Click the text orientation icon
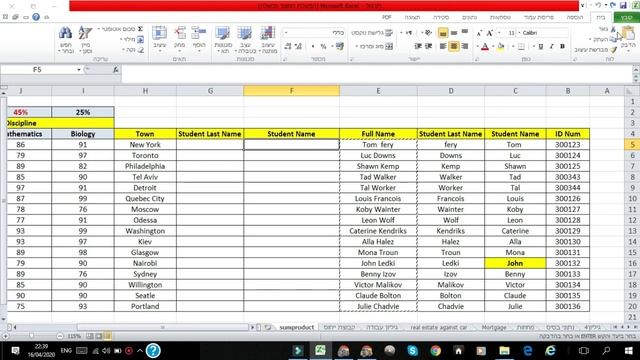This screenshot has height=360, width=640. click(428, 33)
